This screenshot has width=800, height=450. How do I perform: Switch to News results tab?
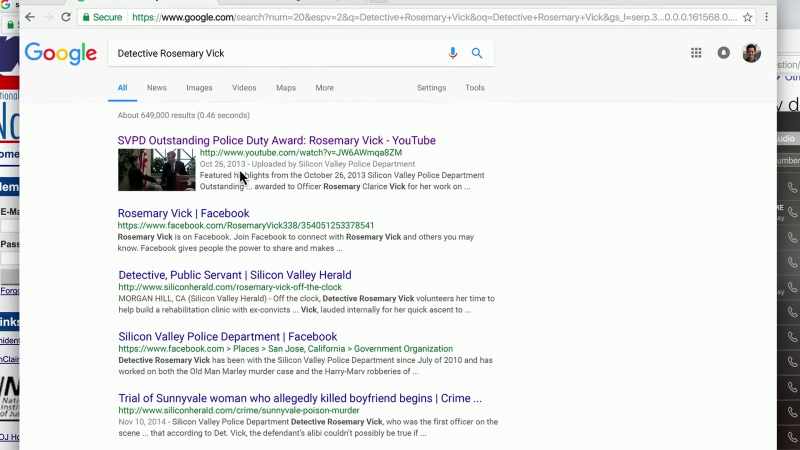[x=157, y=88]
